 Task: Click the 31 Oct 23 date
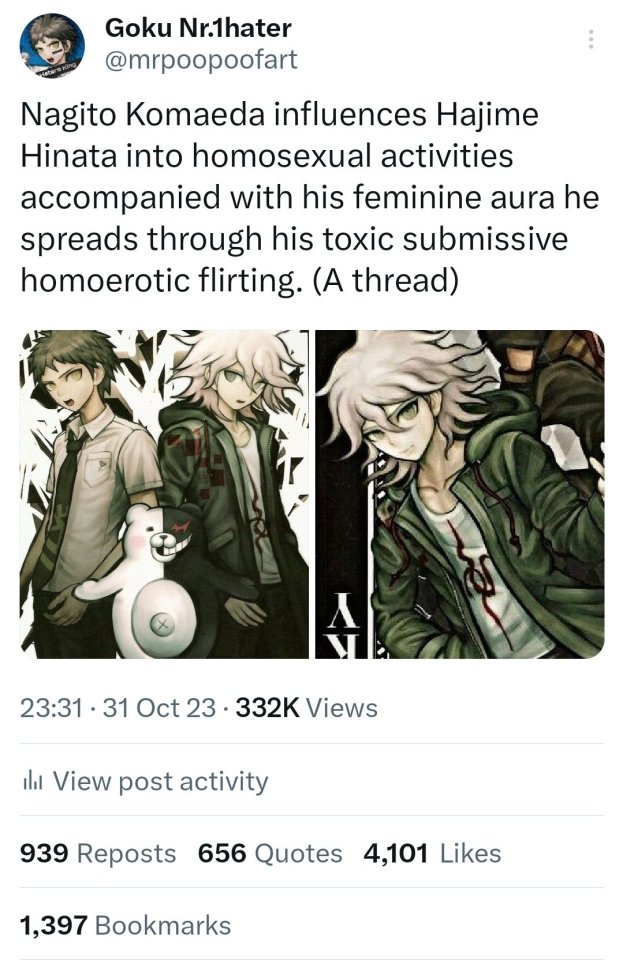coord(159,708)
